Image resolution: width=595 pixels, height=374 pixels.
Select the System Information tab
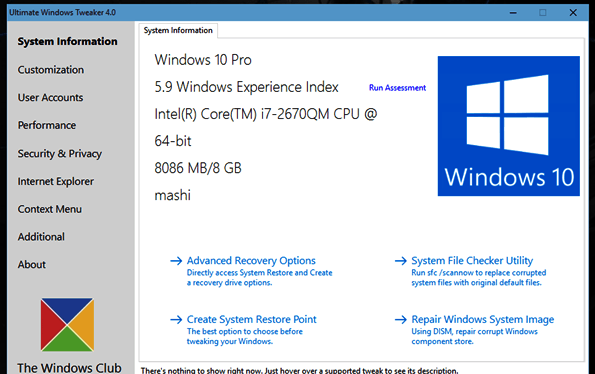tap(178, 30)
